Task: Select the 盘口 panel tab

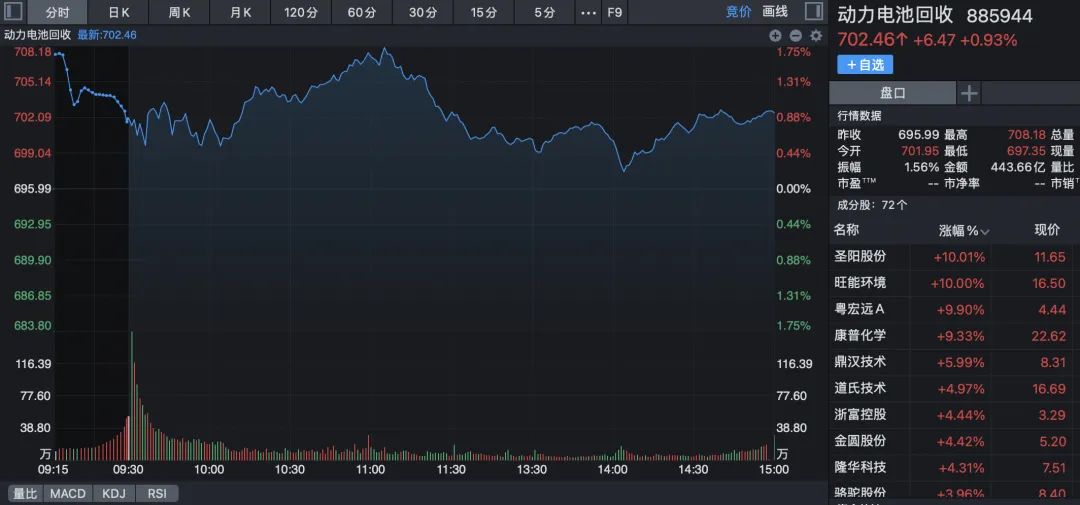Action: click(893, 93)
